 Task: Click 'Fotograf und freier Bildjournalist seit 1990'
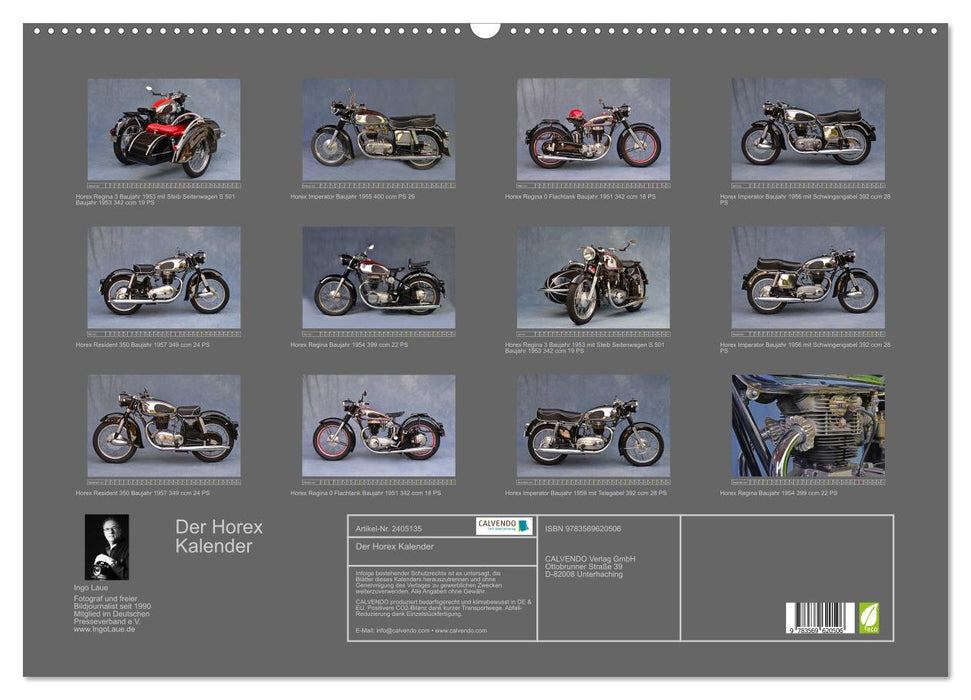point(112,603)
